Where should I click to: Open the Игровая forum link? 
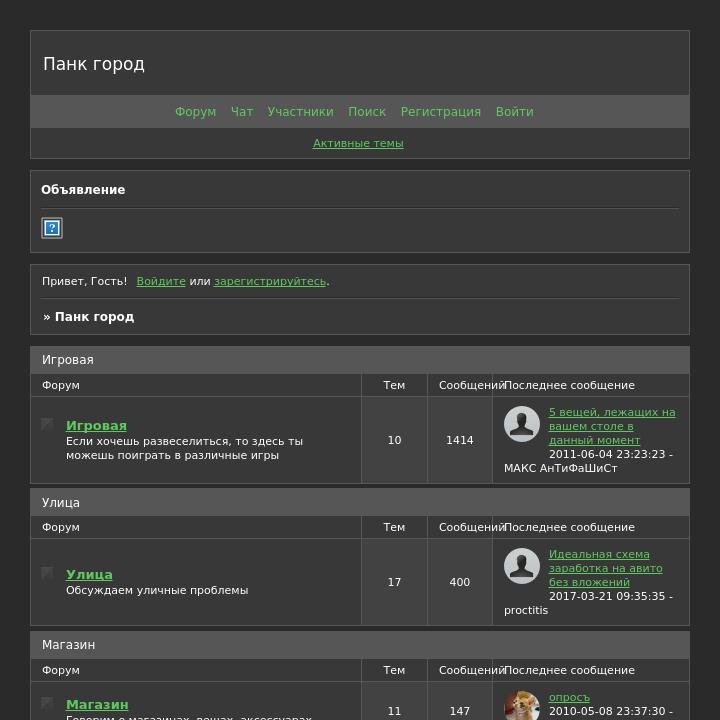96,426
